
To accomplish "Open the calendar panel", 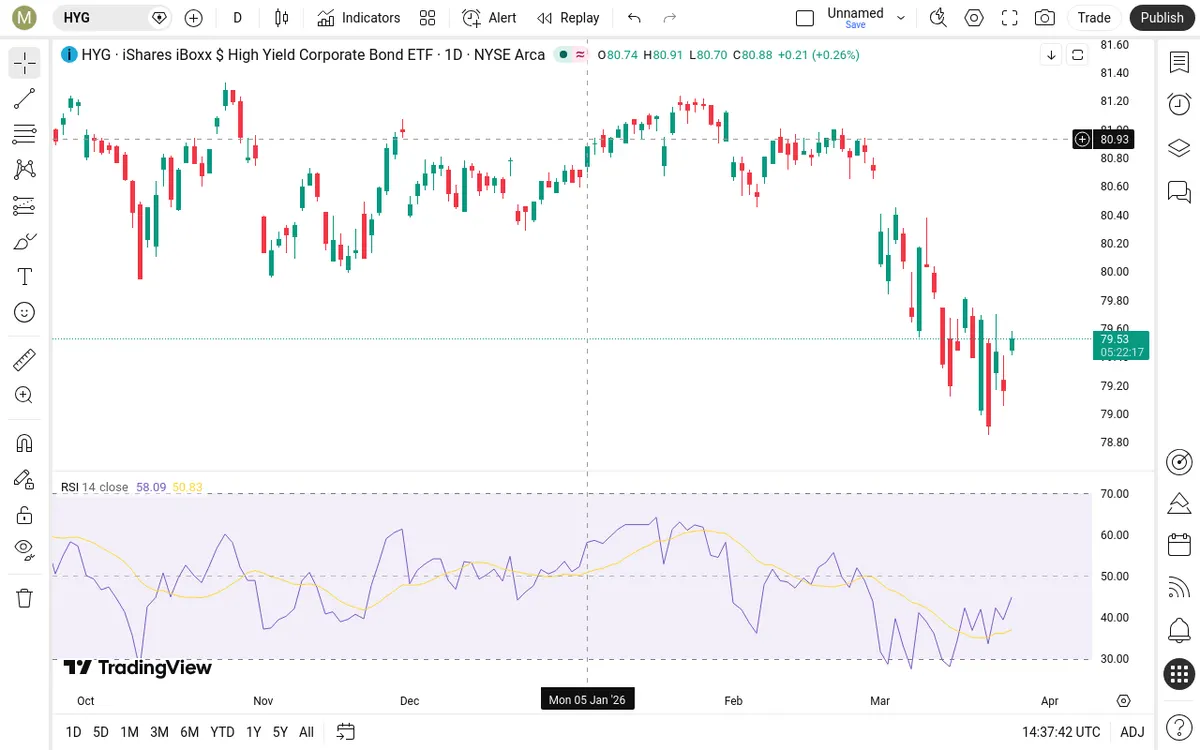I will pyautogui.click(x=1179, y=545).
